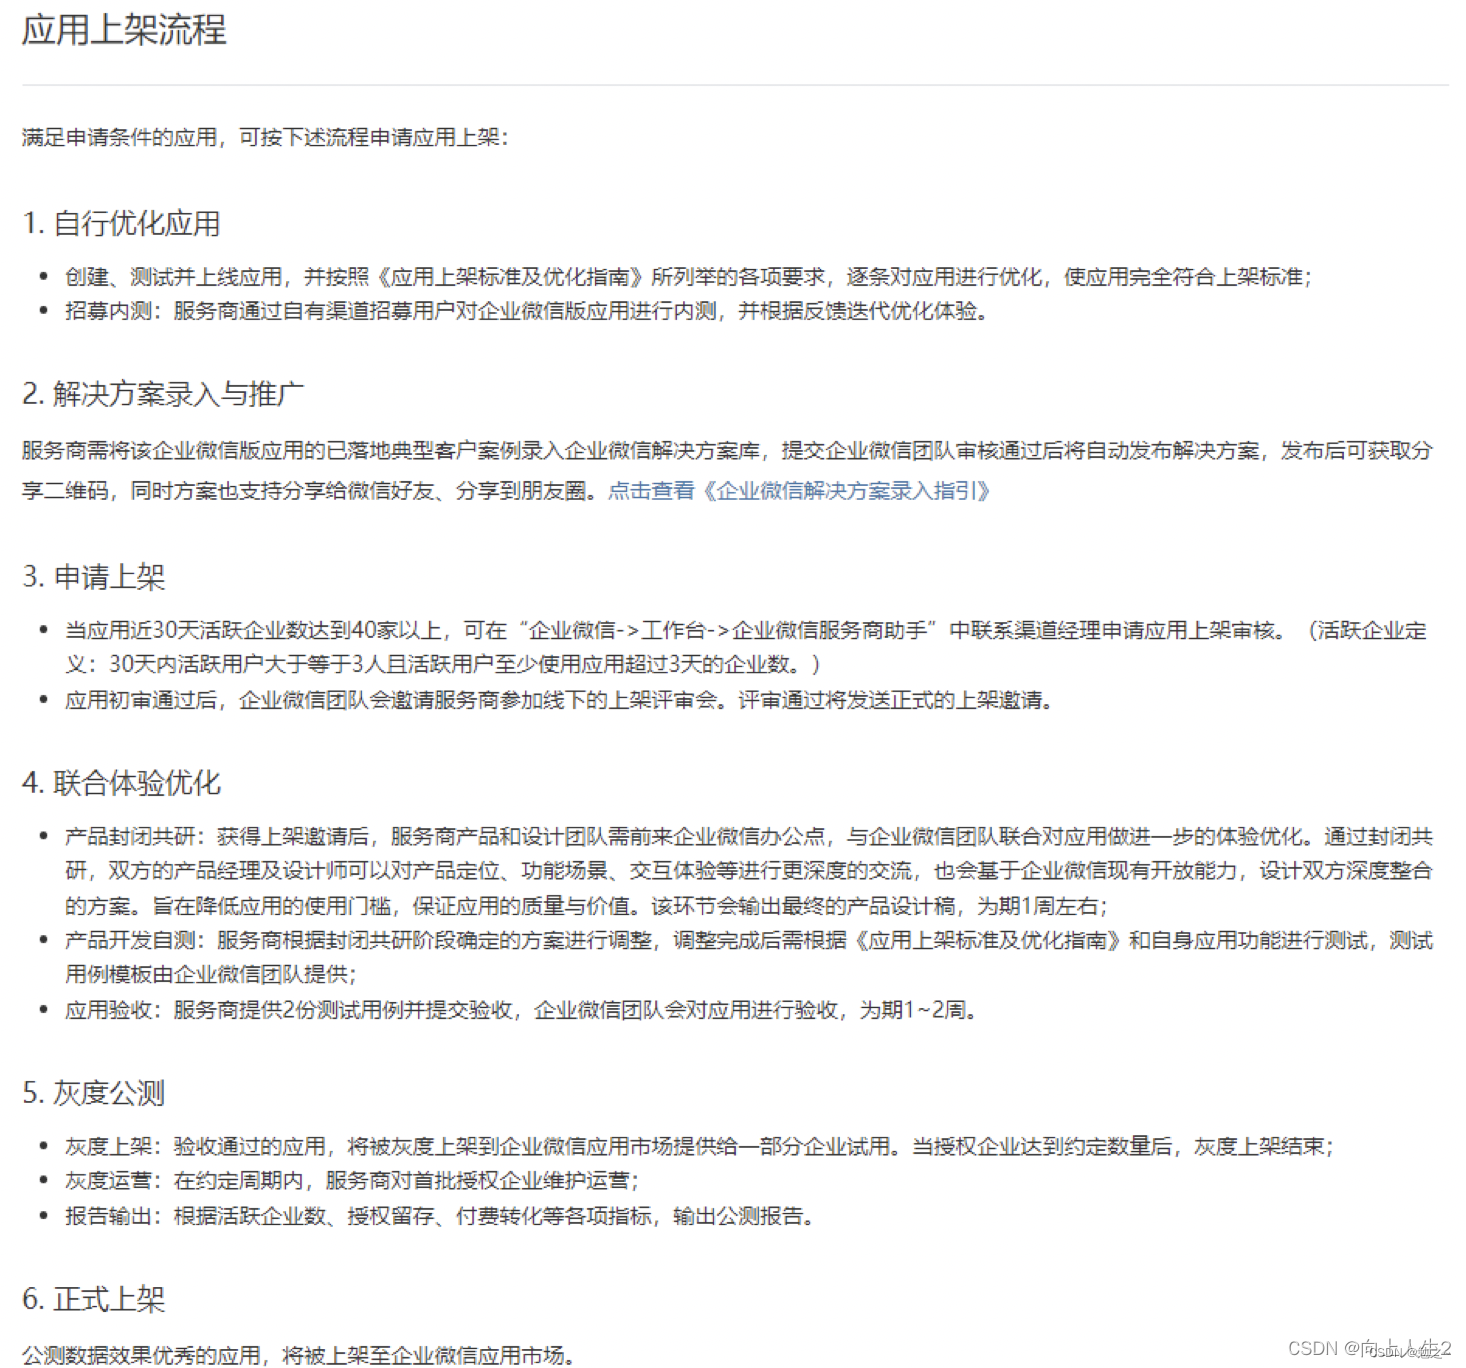
Task: Click the heading 5. 灰度公测
Action: coord(93,1093)
